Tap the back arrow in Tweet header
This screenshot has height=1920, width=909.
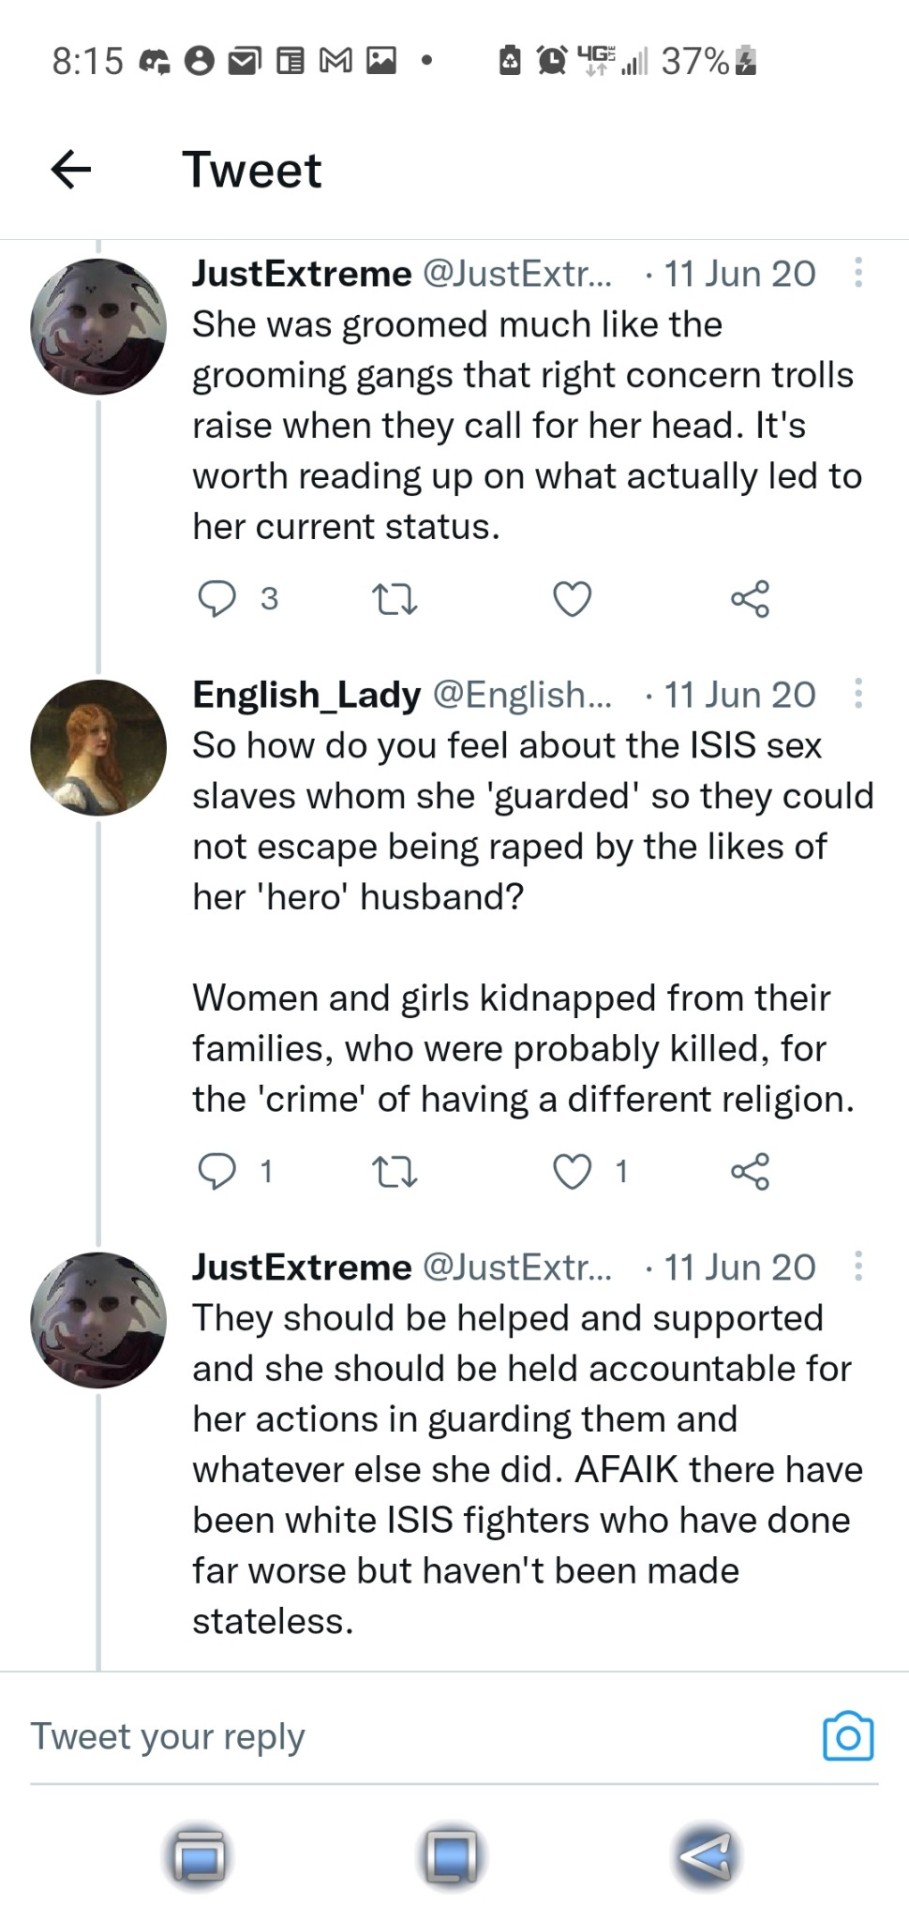point(71,169)
